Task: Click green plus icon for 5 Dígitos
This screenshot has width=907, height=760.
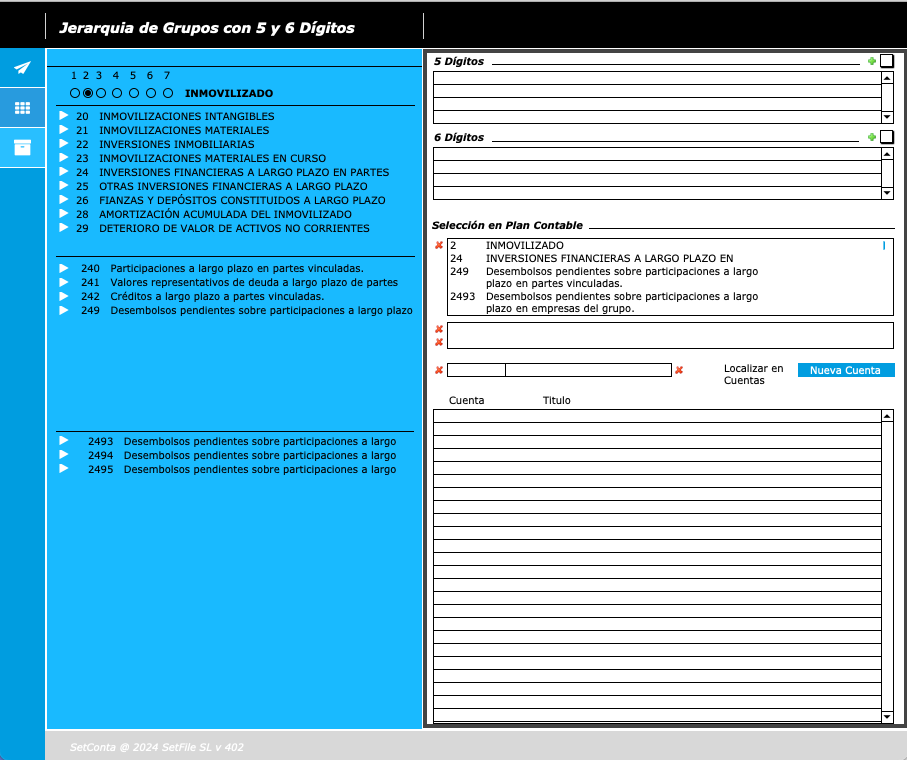Action: click(x=872, y=61)
